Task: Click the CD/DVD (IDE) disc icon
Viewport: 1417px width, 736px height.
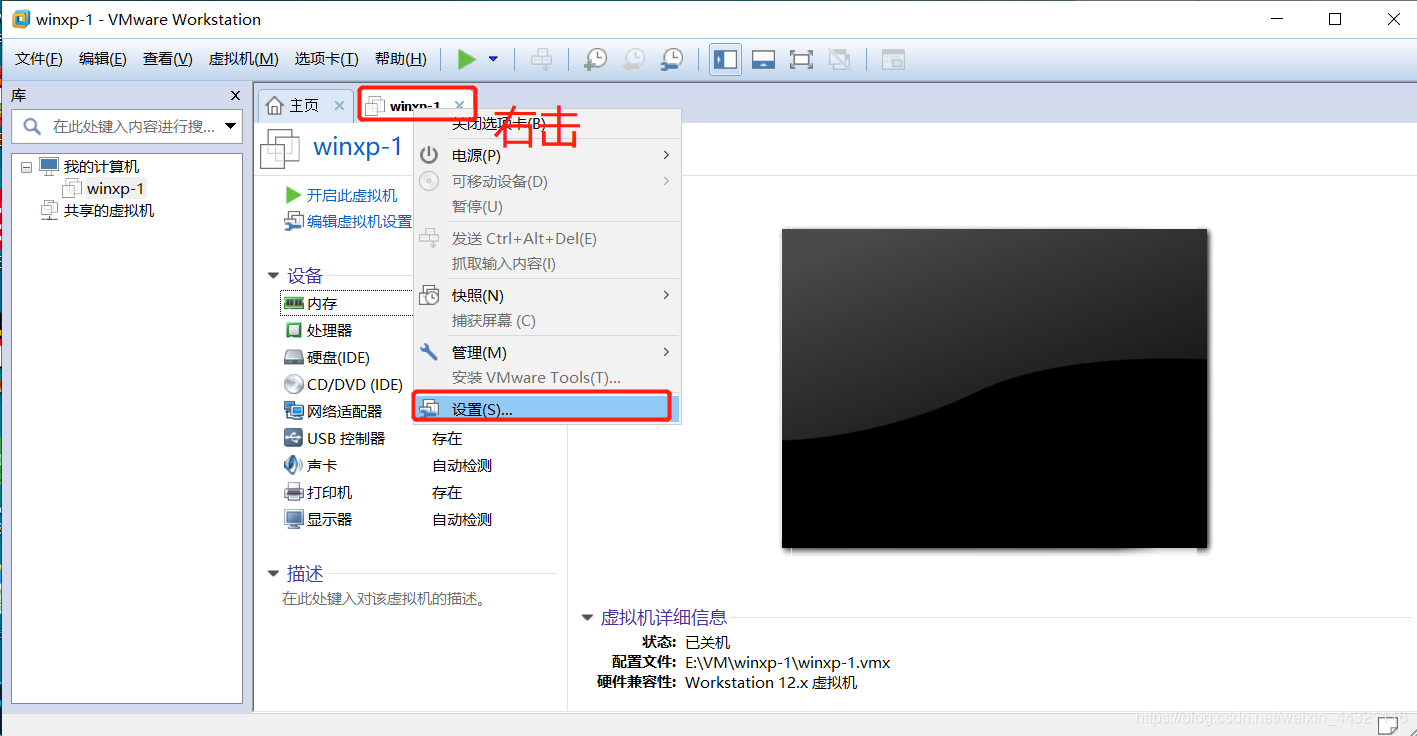Action: coord(293,384)
